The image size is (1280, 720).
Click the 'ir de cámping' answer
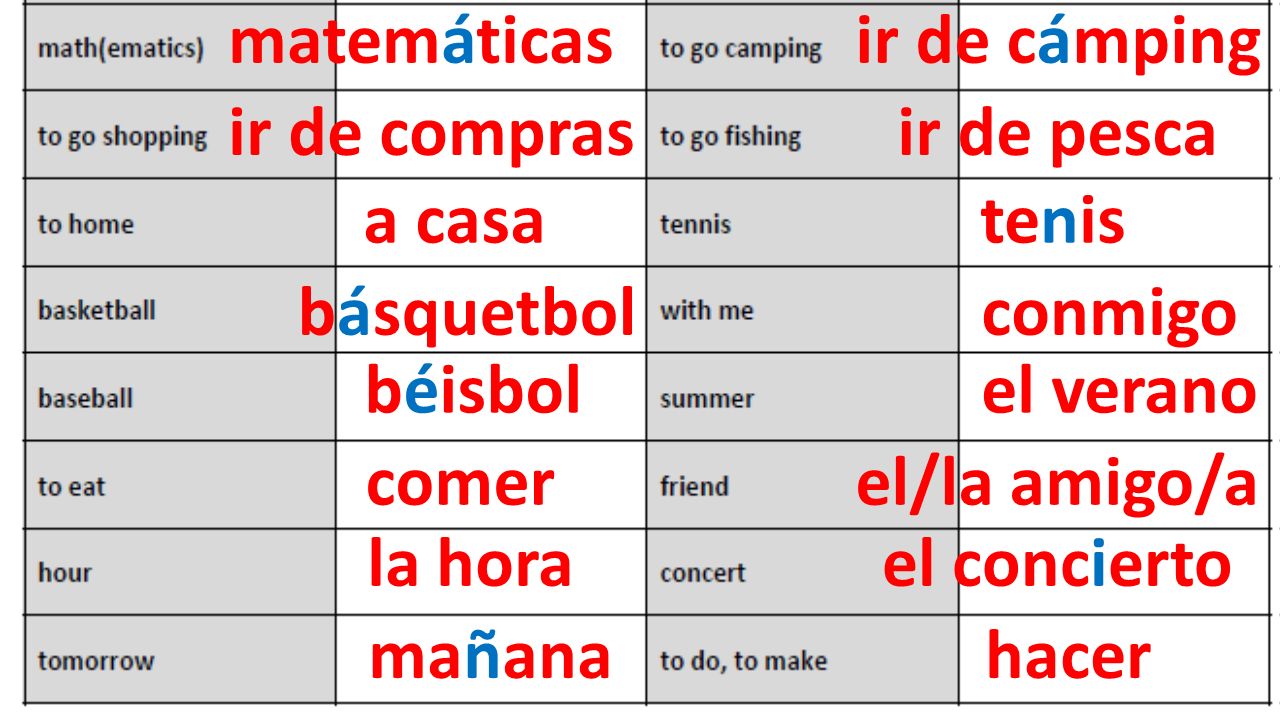coord(1059,45)
